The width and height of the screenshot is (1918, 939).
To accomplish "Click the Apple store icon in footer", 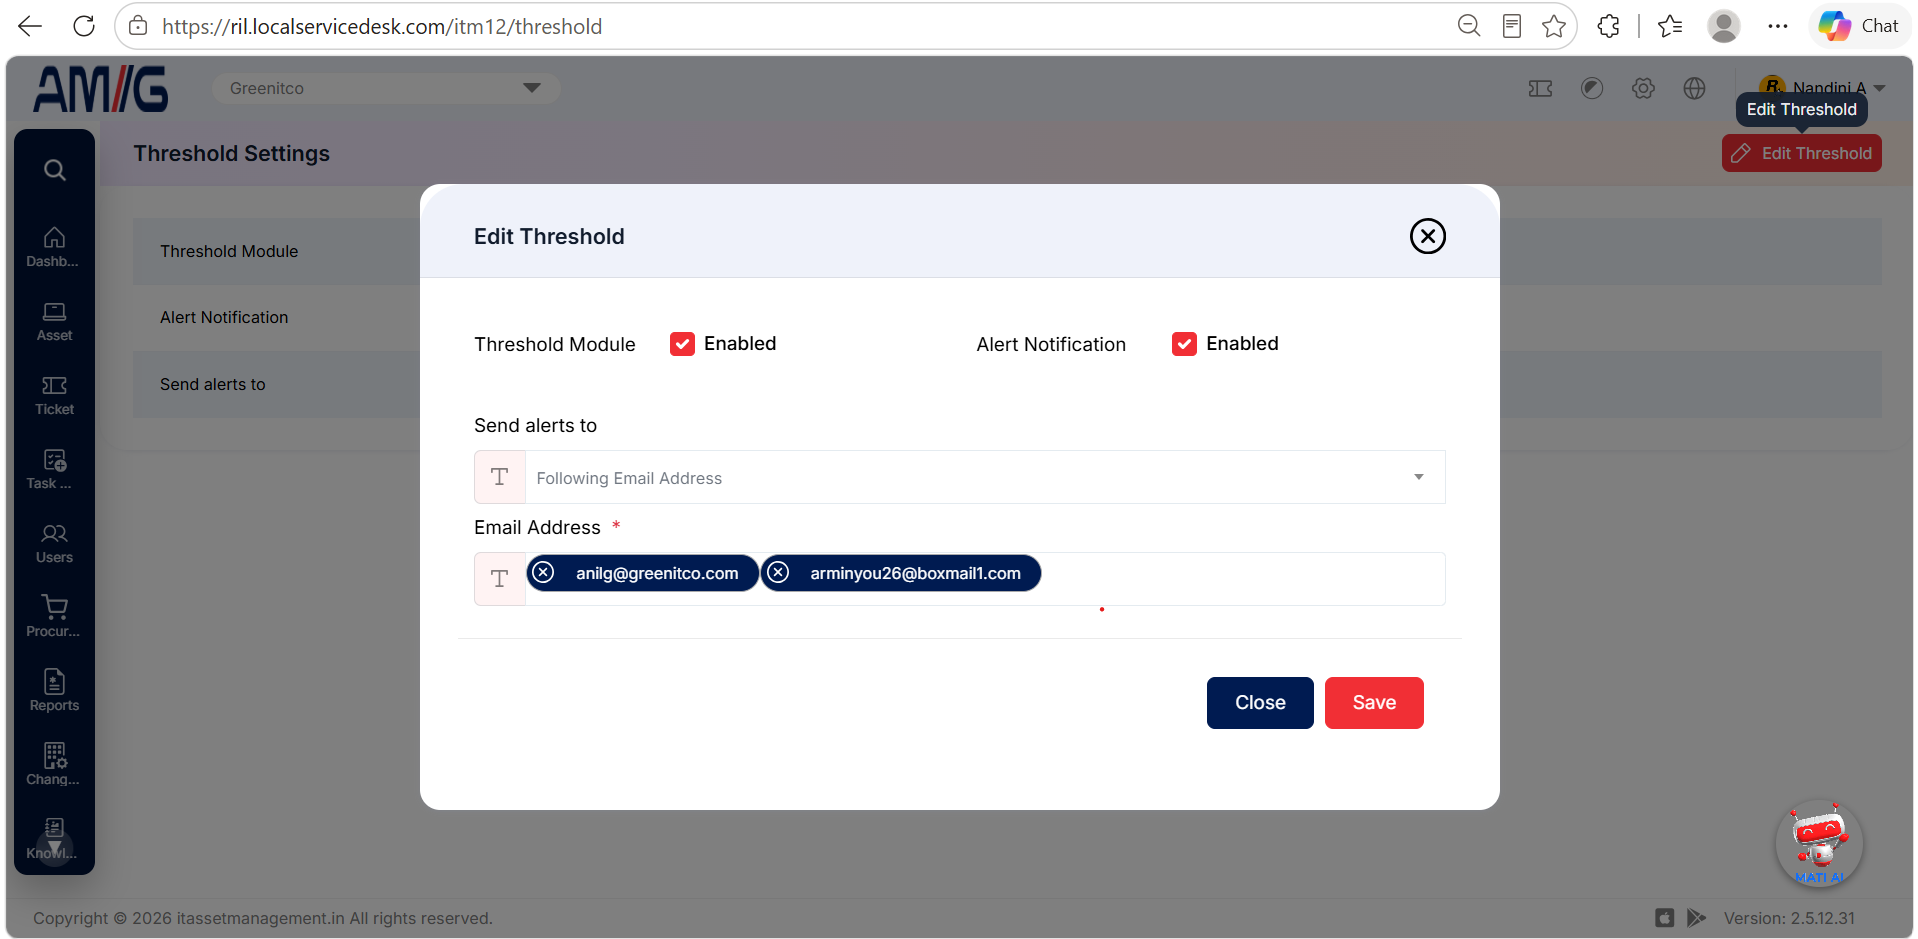I will 1664,917.
